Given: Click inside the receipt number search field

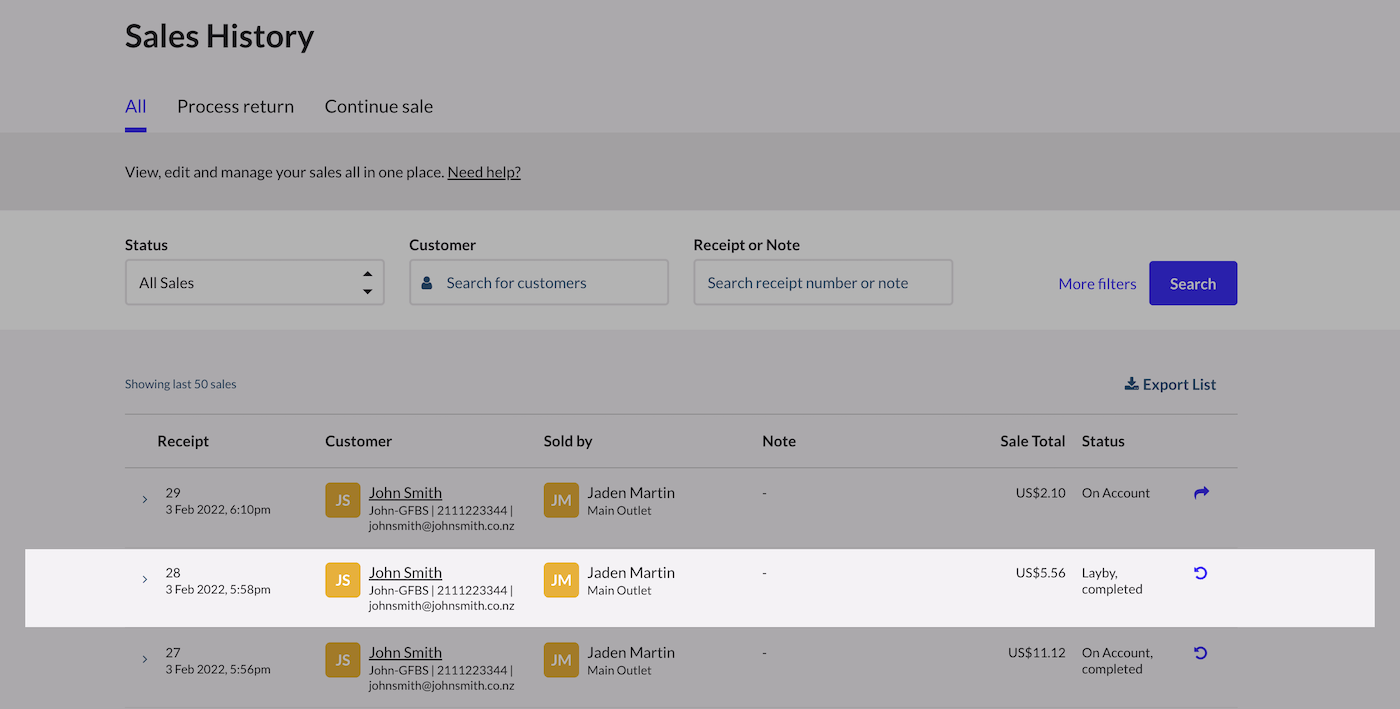Looking at the screenshot, I should (822, 282).
